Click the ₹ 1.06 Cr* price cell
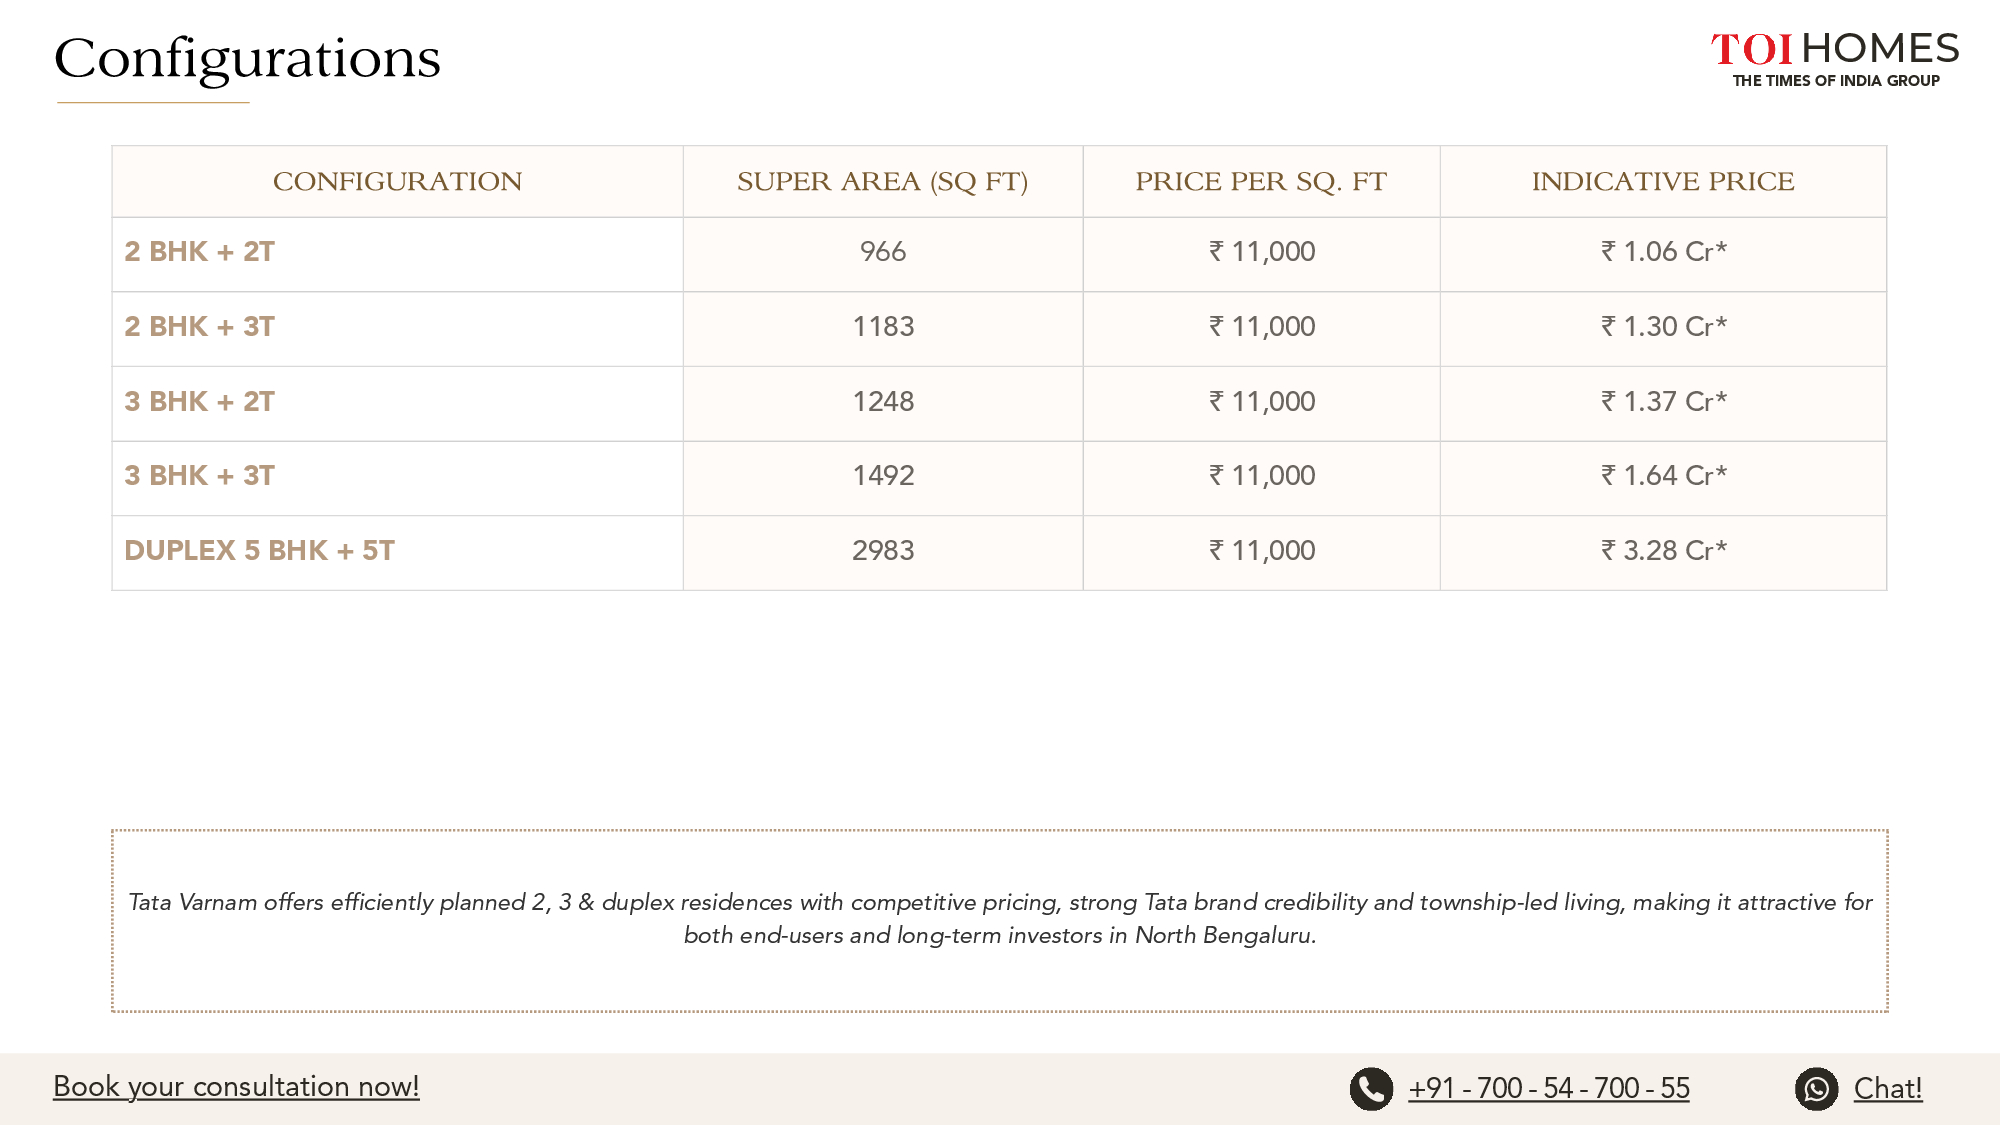This screenshot has width=2000, height=1125. coord(1664,252)
